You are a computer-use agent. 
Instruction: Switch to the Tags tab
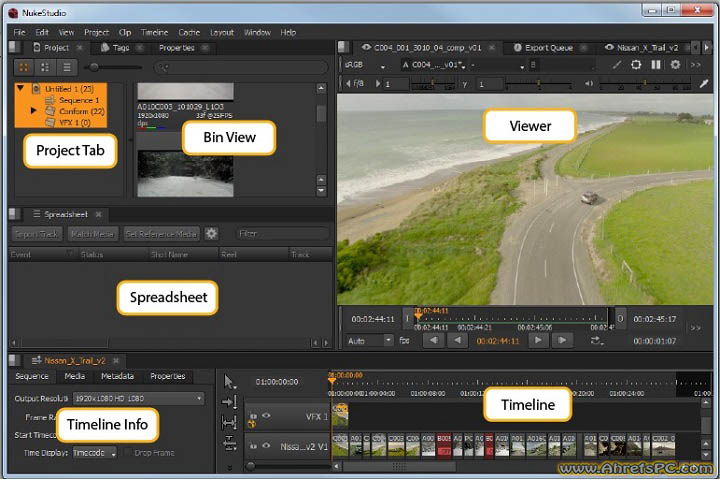121,47
